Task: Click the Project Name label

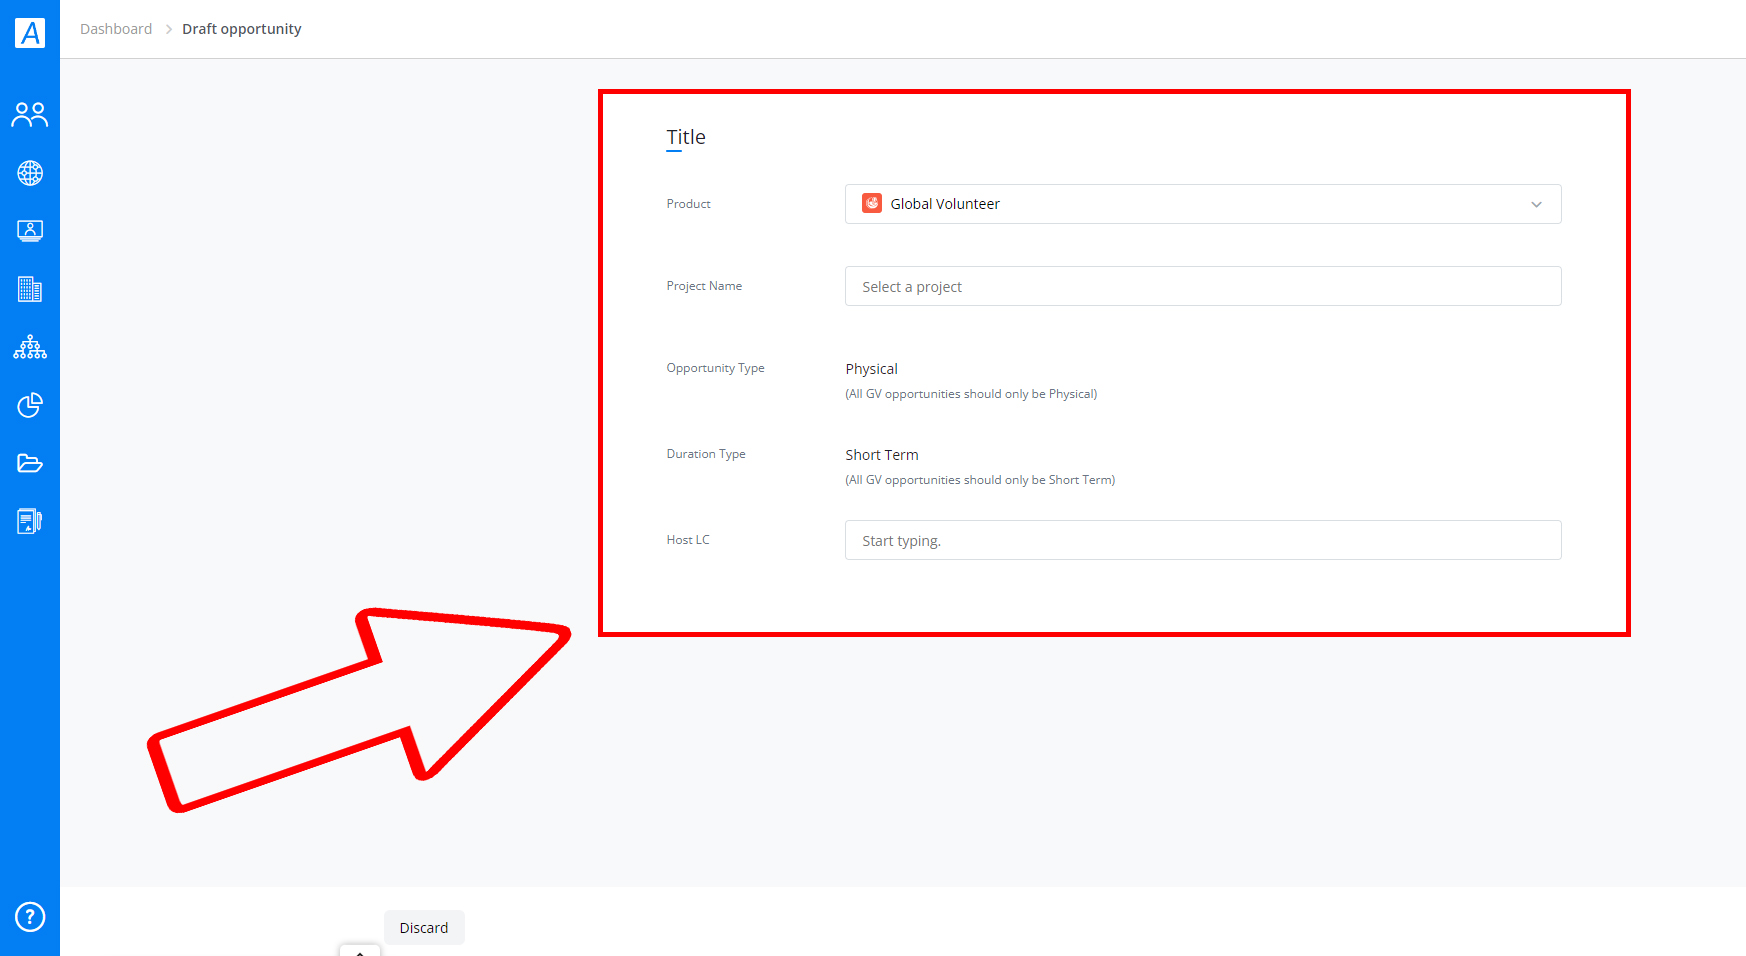Action: 704,286
